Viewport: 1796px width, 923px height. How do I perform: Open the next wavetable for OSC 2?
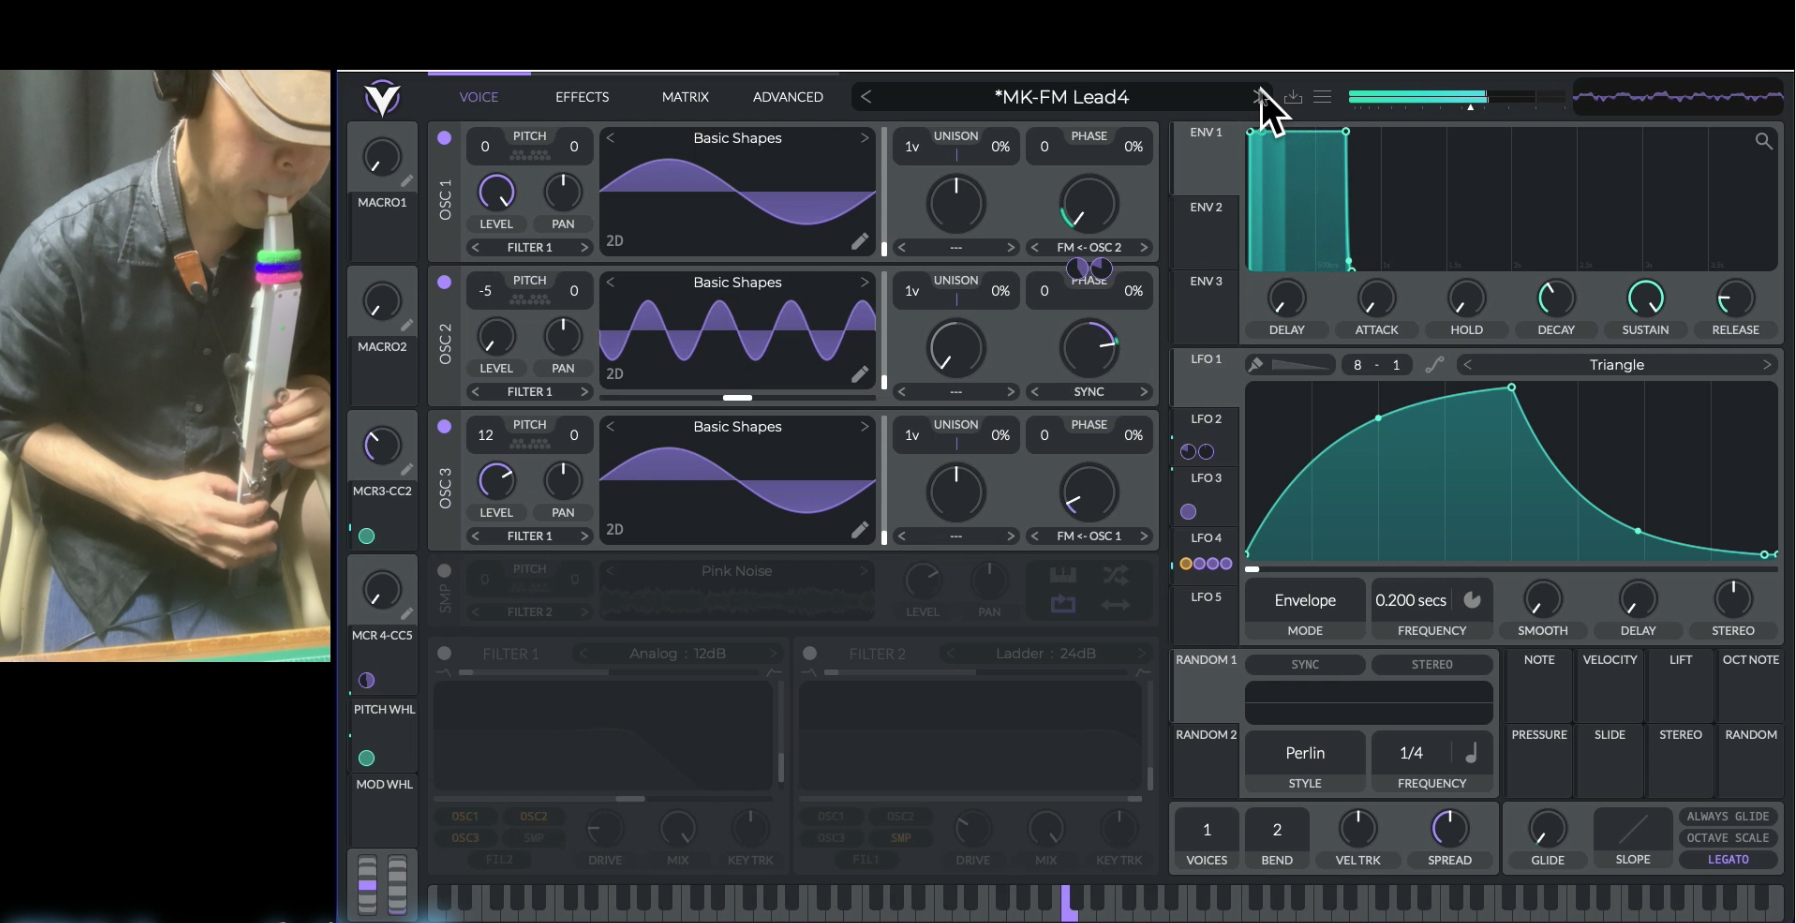(x=866, y=282)
